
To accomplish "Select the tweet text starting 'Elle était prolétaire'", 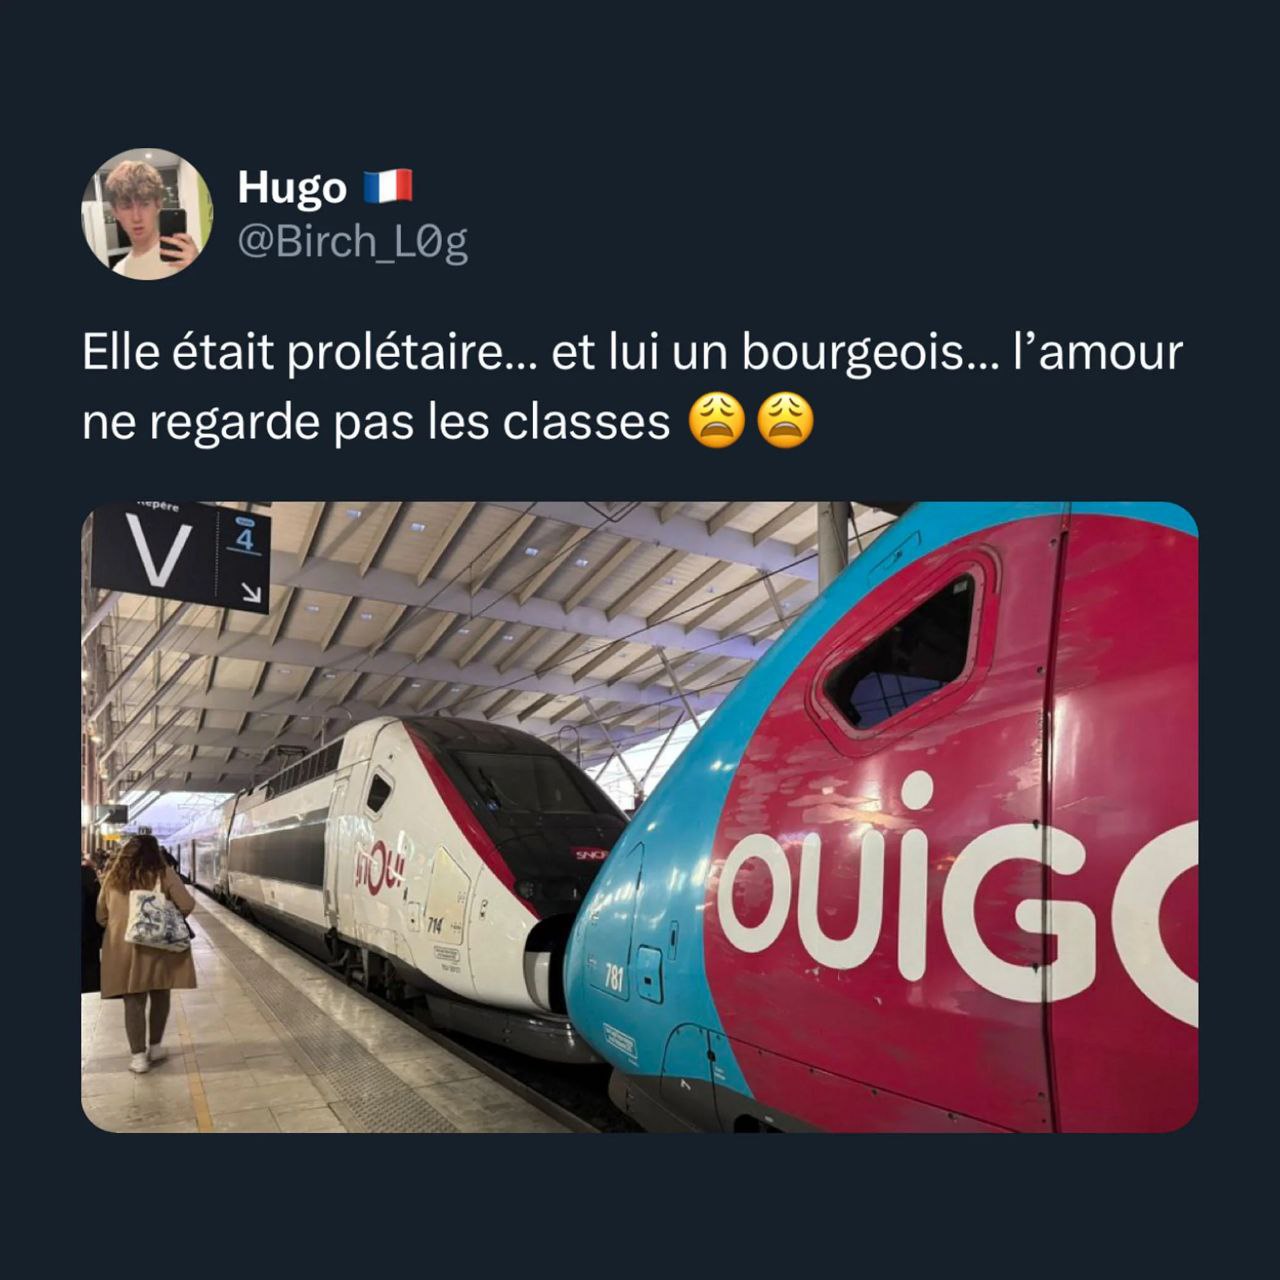I will point(632,387).
